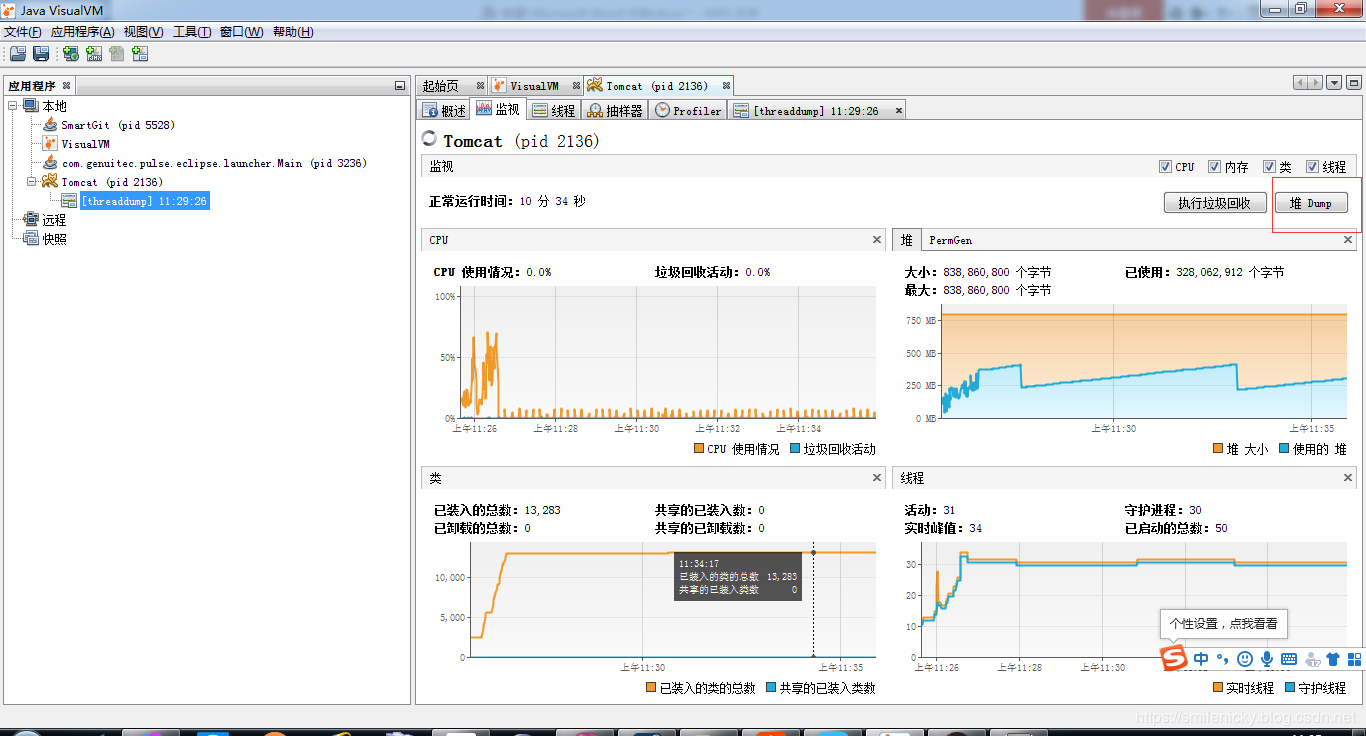Open the 文件(F) menu
This screenshot has height=736, width=1366.
23,32
